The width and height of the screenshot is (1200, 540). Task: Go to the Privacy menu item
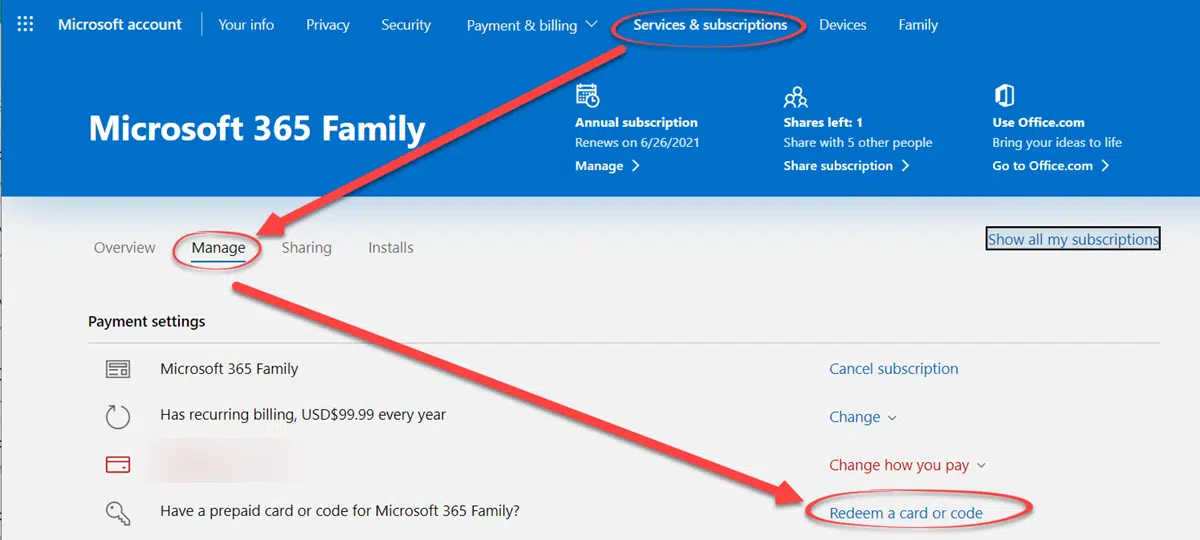click(x=328, y=25)
